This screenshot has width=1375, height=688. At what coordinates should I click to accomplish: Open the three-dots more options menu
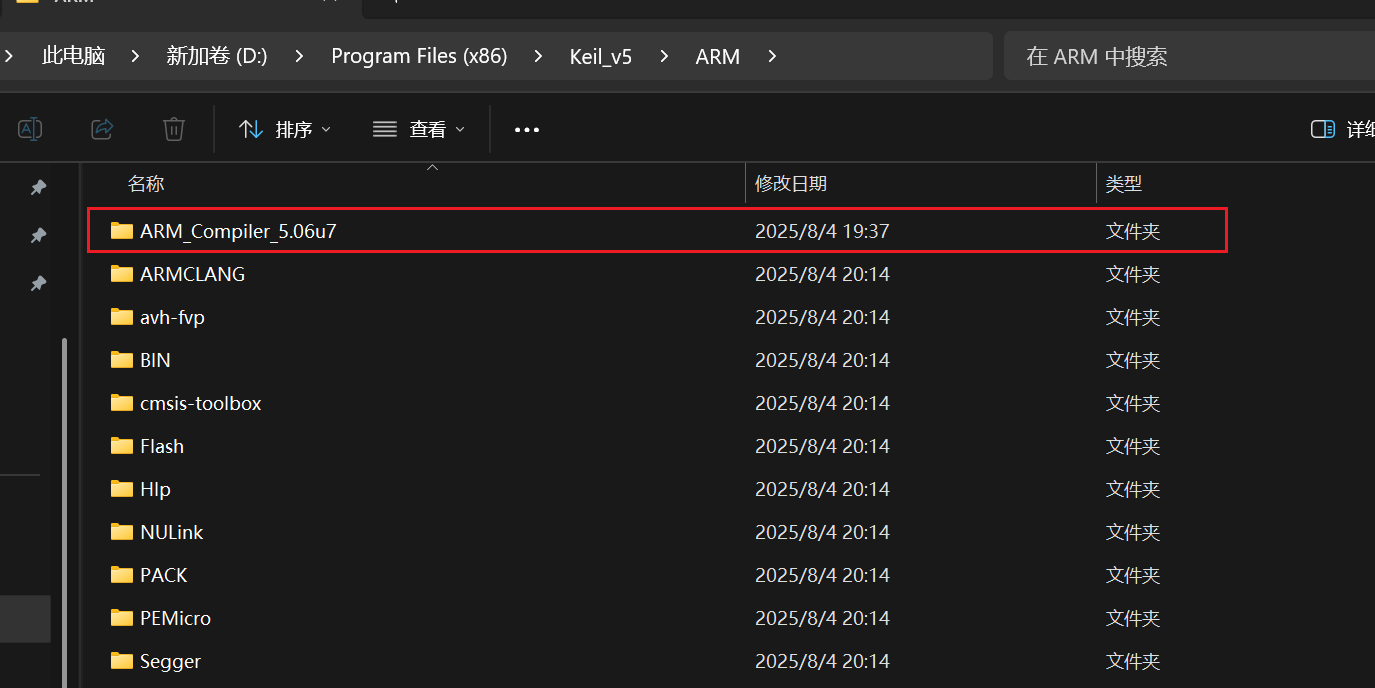(527, 130)
